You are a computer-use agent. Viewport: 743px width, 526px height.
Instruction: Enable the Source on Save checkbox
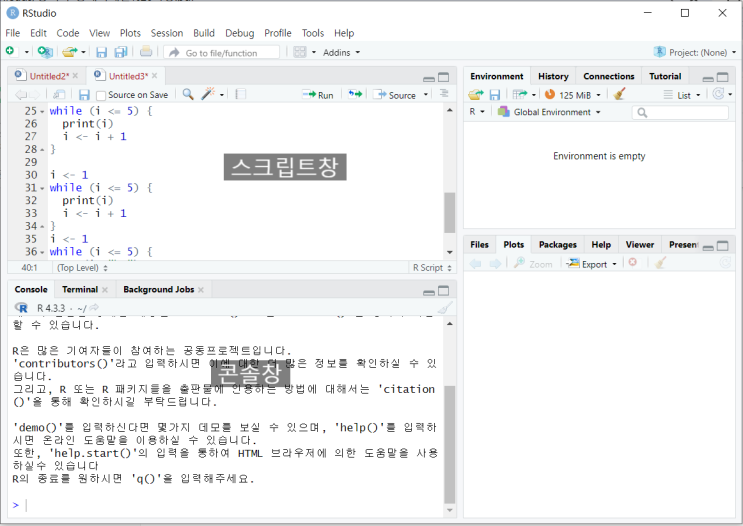point(101,95)
